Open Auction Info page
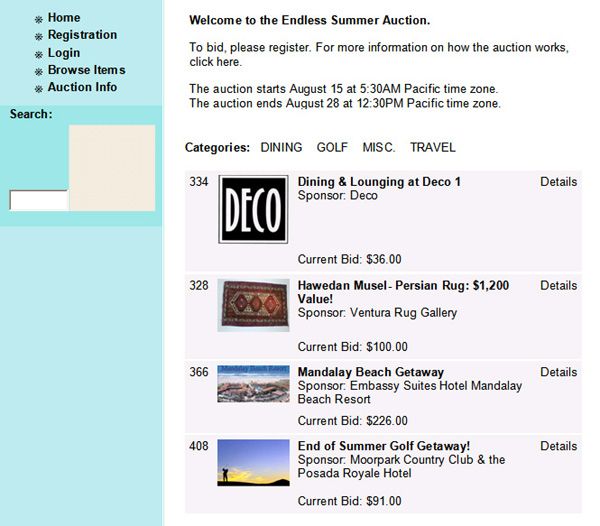This screenshot has width=600, height=526. coord(82,87)
